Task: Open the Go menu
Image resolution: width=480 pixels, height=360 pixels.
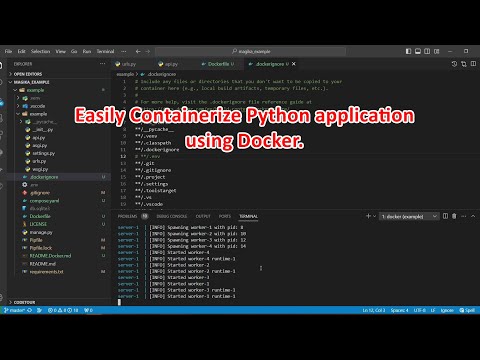Action: click(74, 51)
